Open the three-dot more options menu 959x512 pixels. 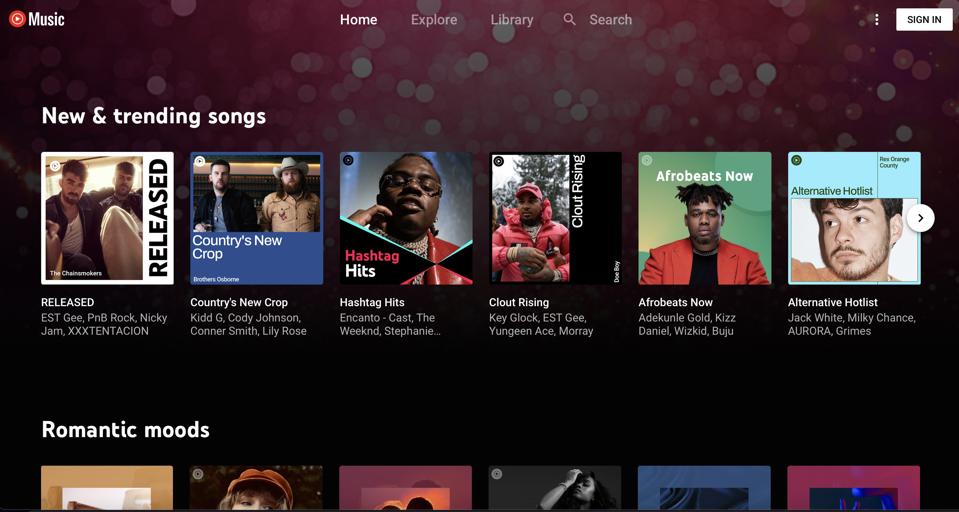(876, 19)
